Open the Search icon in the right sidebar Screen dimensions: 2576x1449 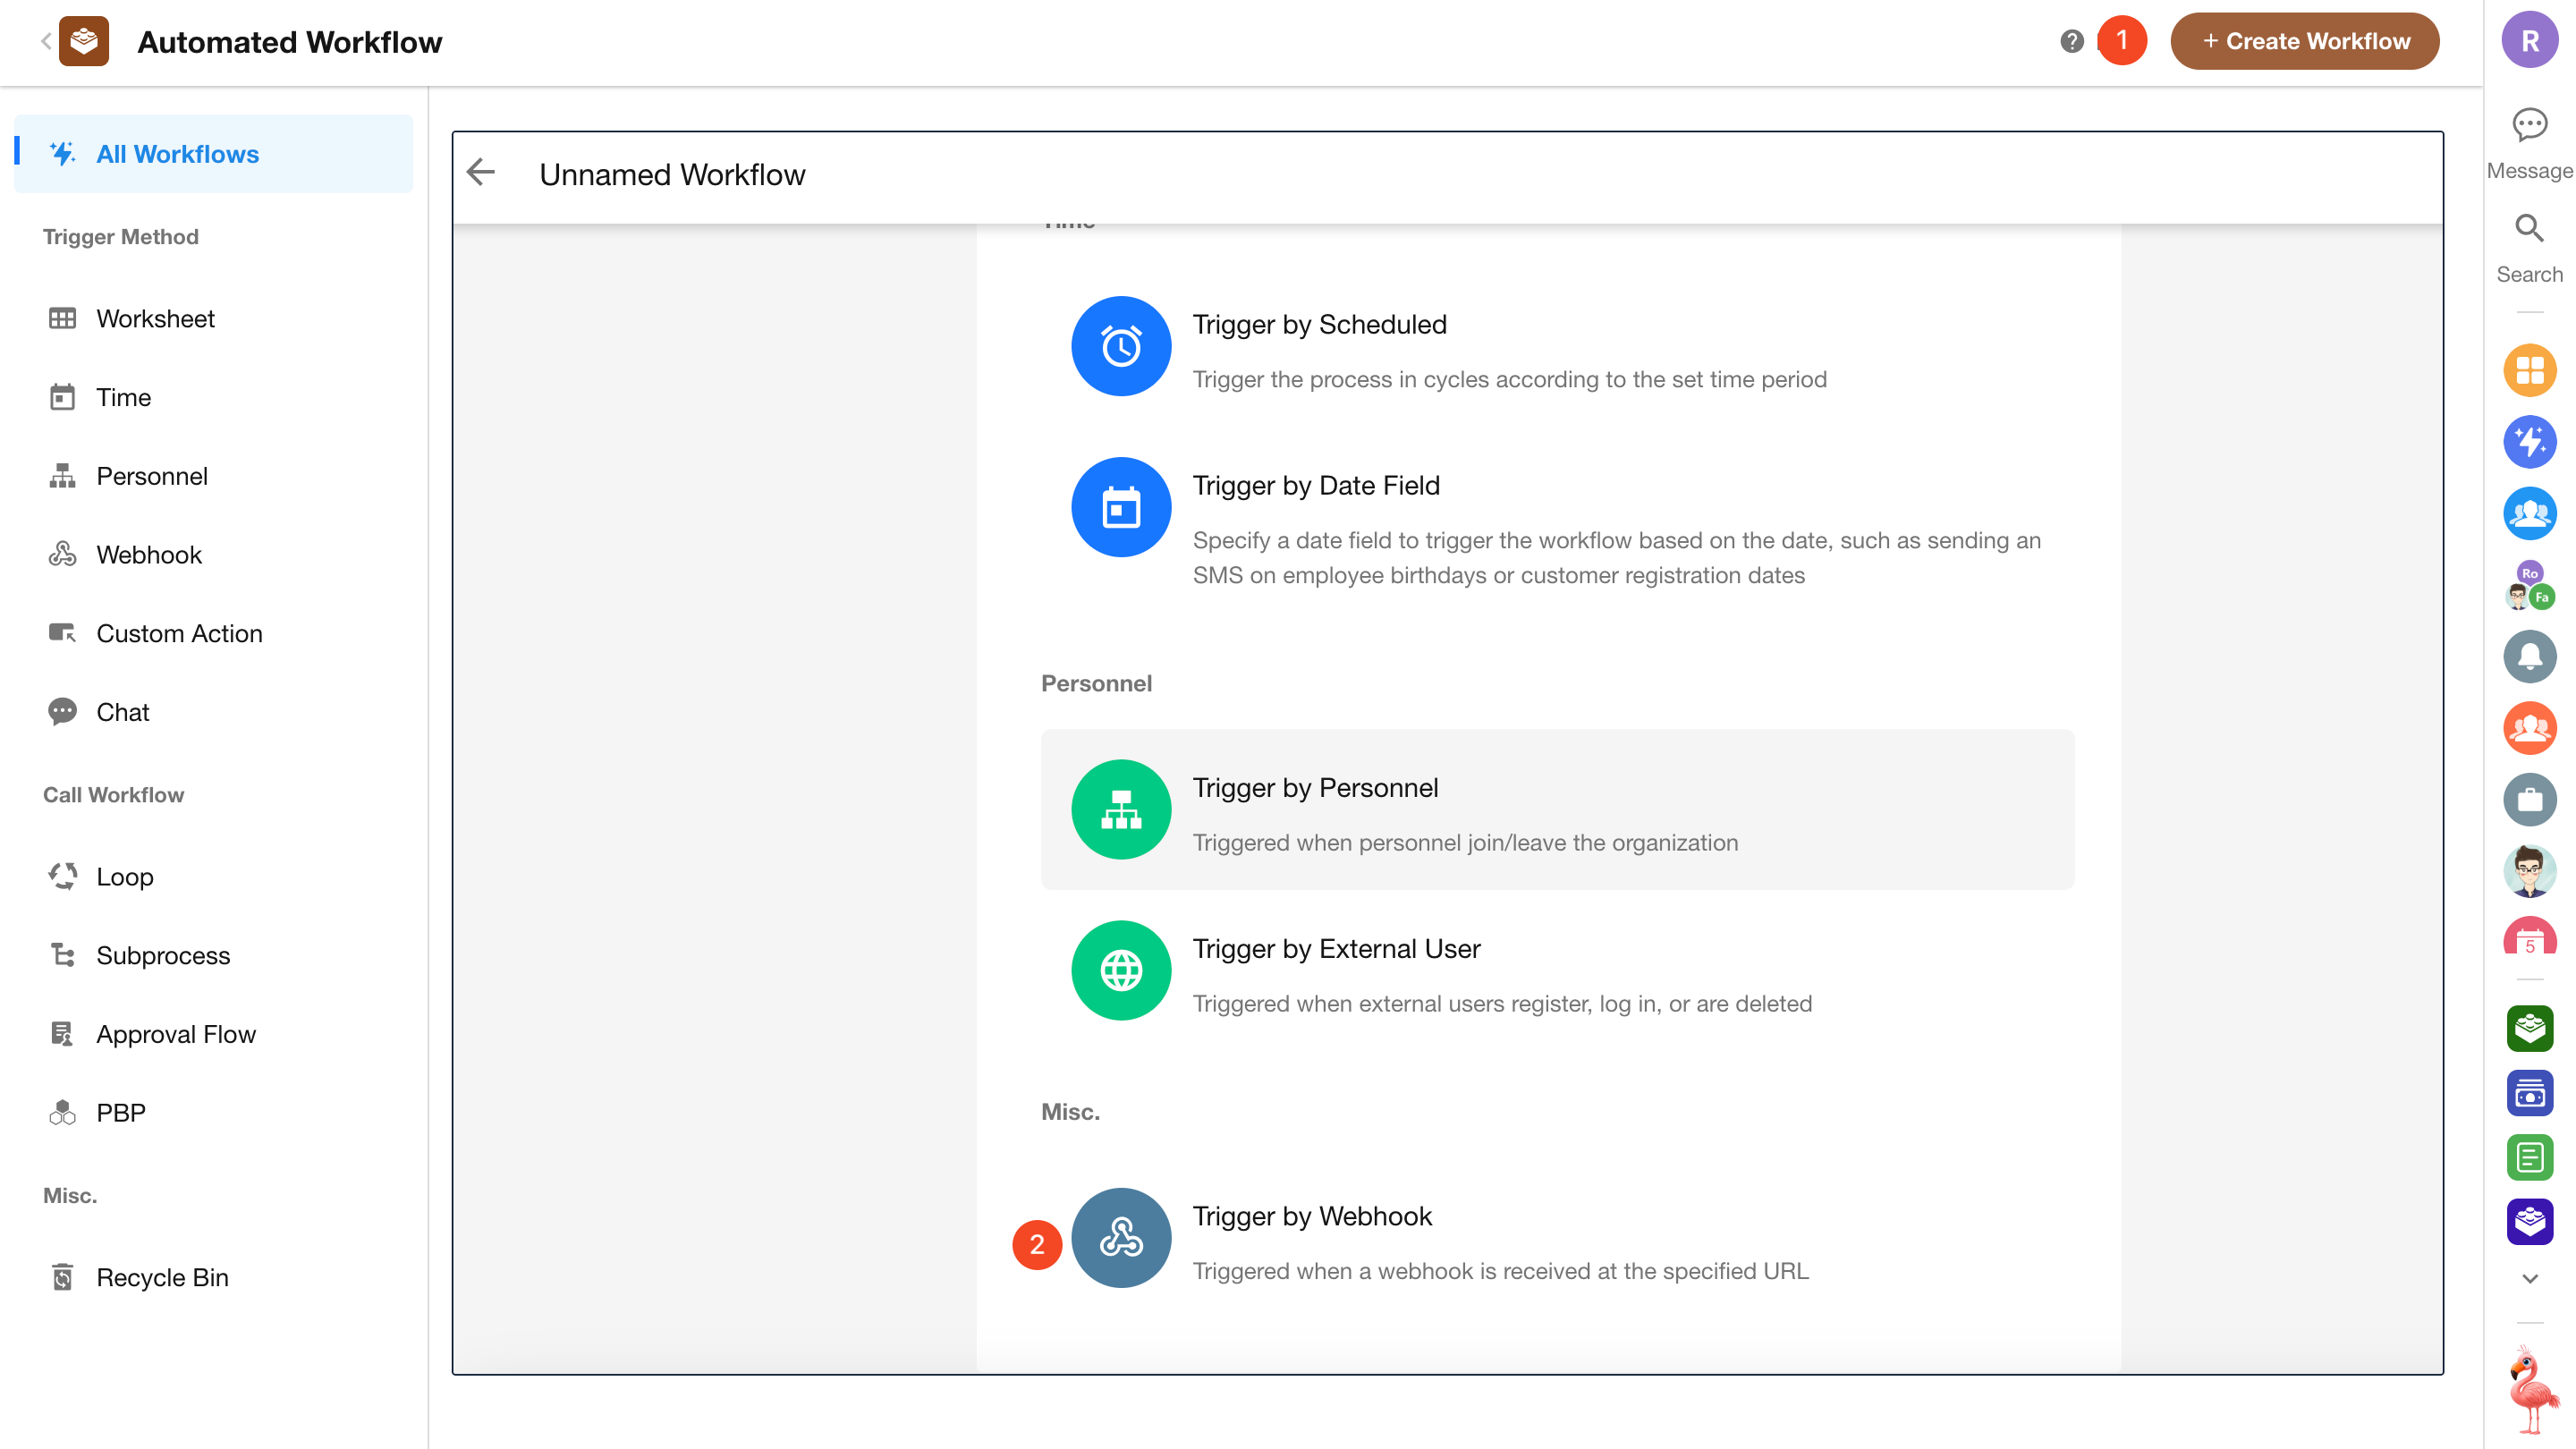[2529, 229]
